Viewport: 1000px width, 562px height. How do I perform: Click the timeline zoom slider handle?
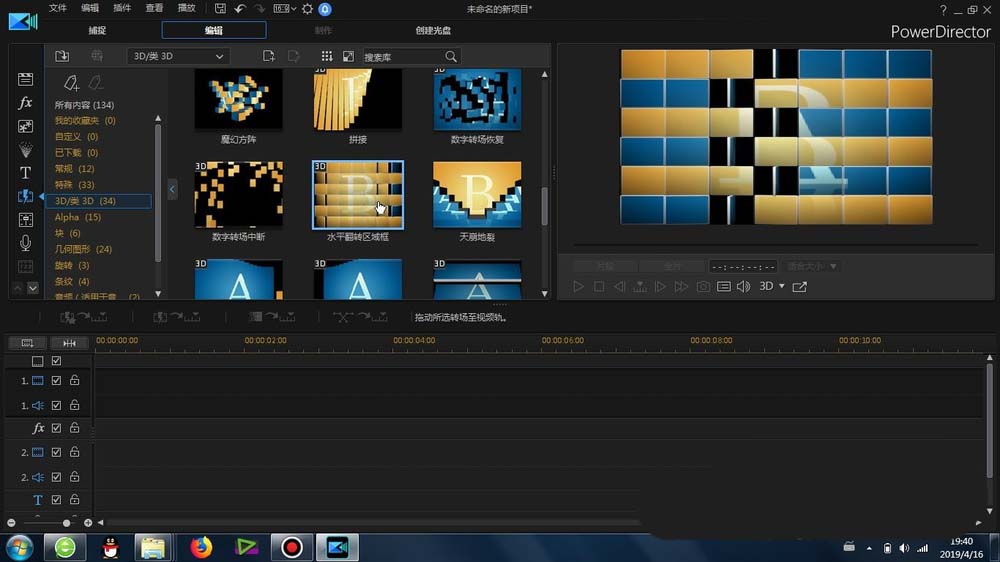click(x=67, y=523)
